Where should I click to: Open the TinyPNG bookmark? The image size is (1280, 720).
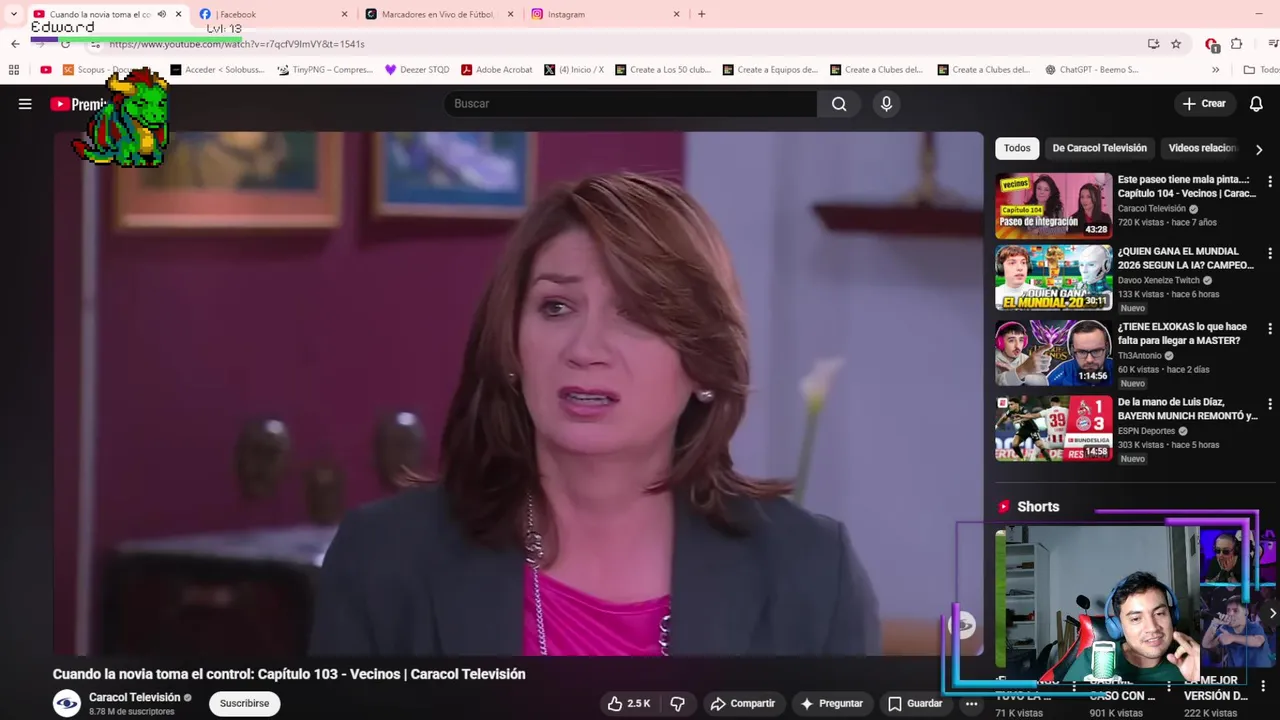tap(324, 70)
